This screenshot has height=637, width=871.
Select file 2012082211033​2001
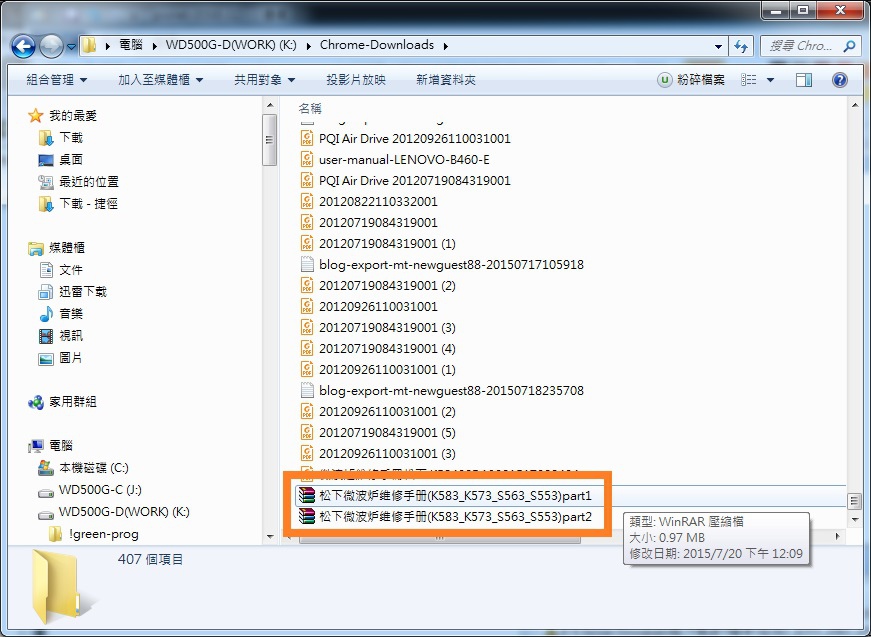point(378,202)
